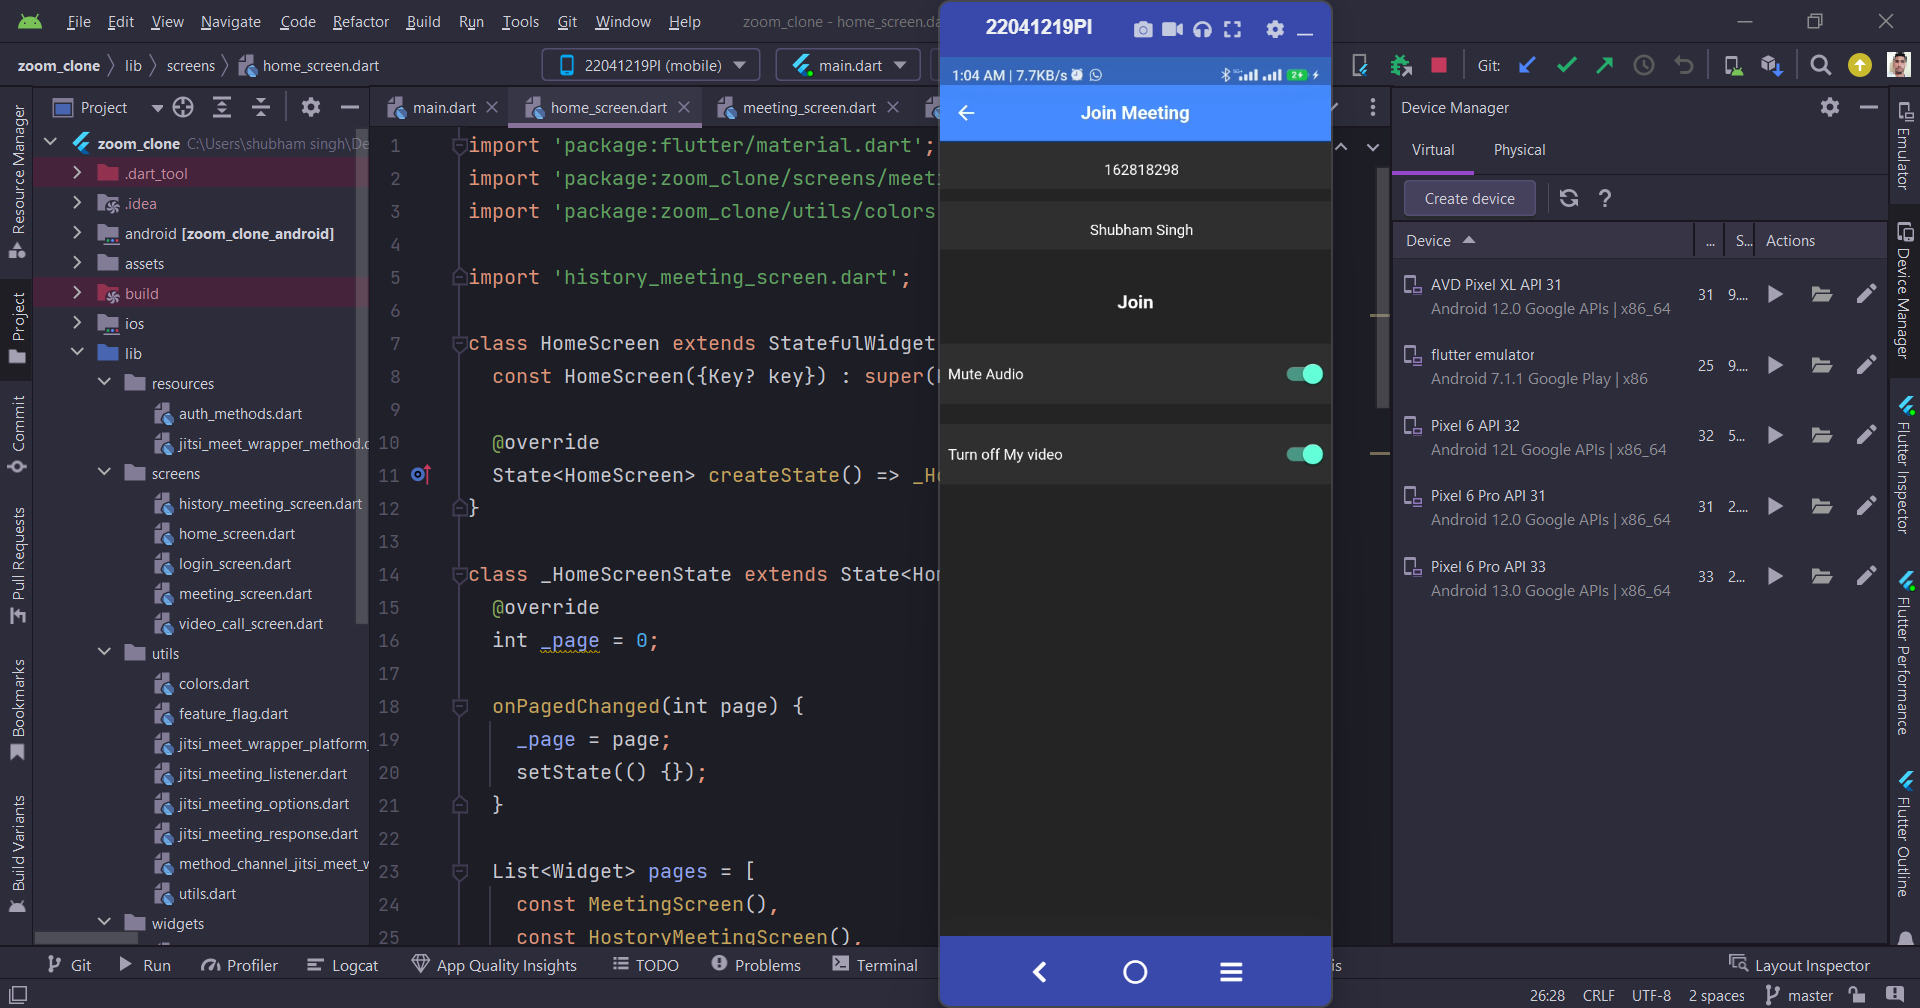
Task: Open the Terminal tool window
Action: pos(875,965)
